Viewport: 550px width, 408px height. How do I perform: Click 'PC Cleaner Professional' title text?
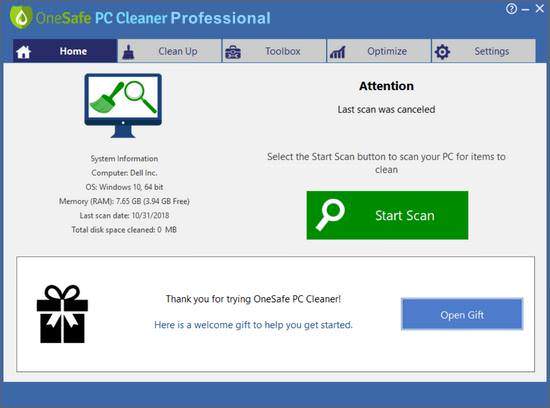183,18
